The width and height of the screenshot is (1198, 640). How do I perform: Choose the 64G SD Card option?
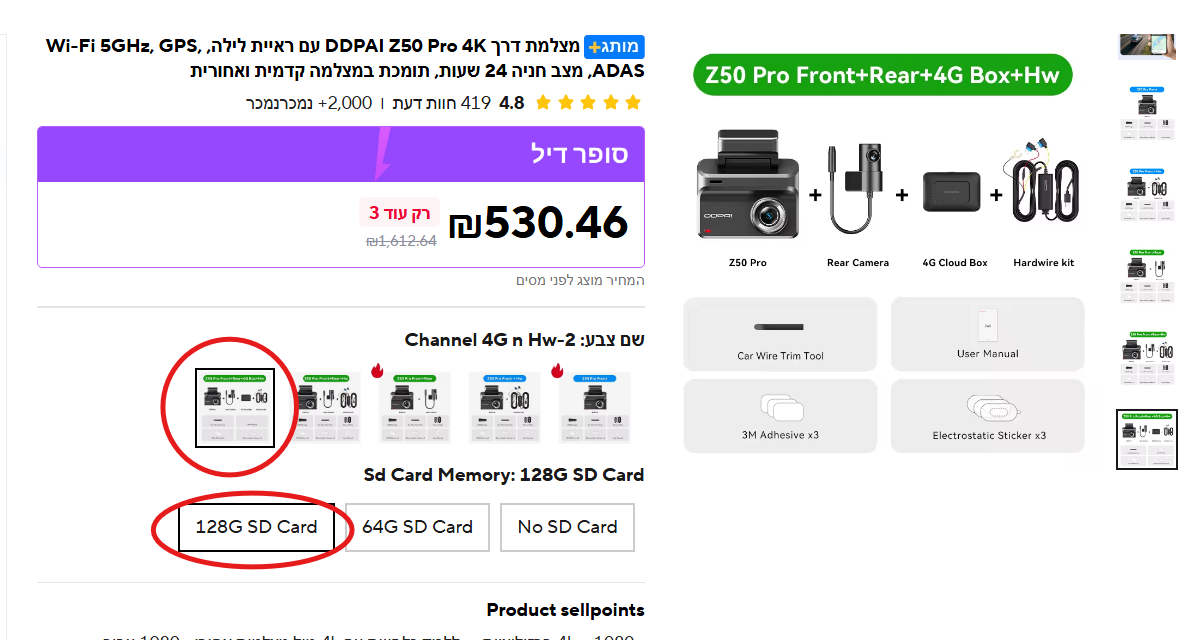[x=417, y=527]
